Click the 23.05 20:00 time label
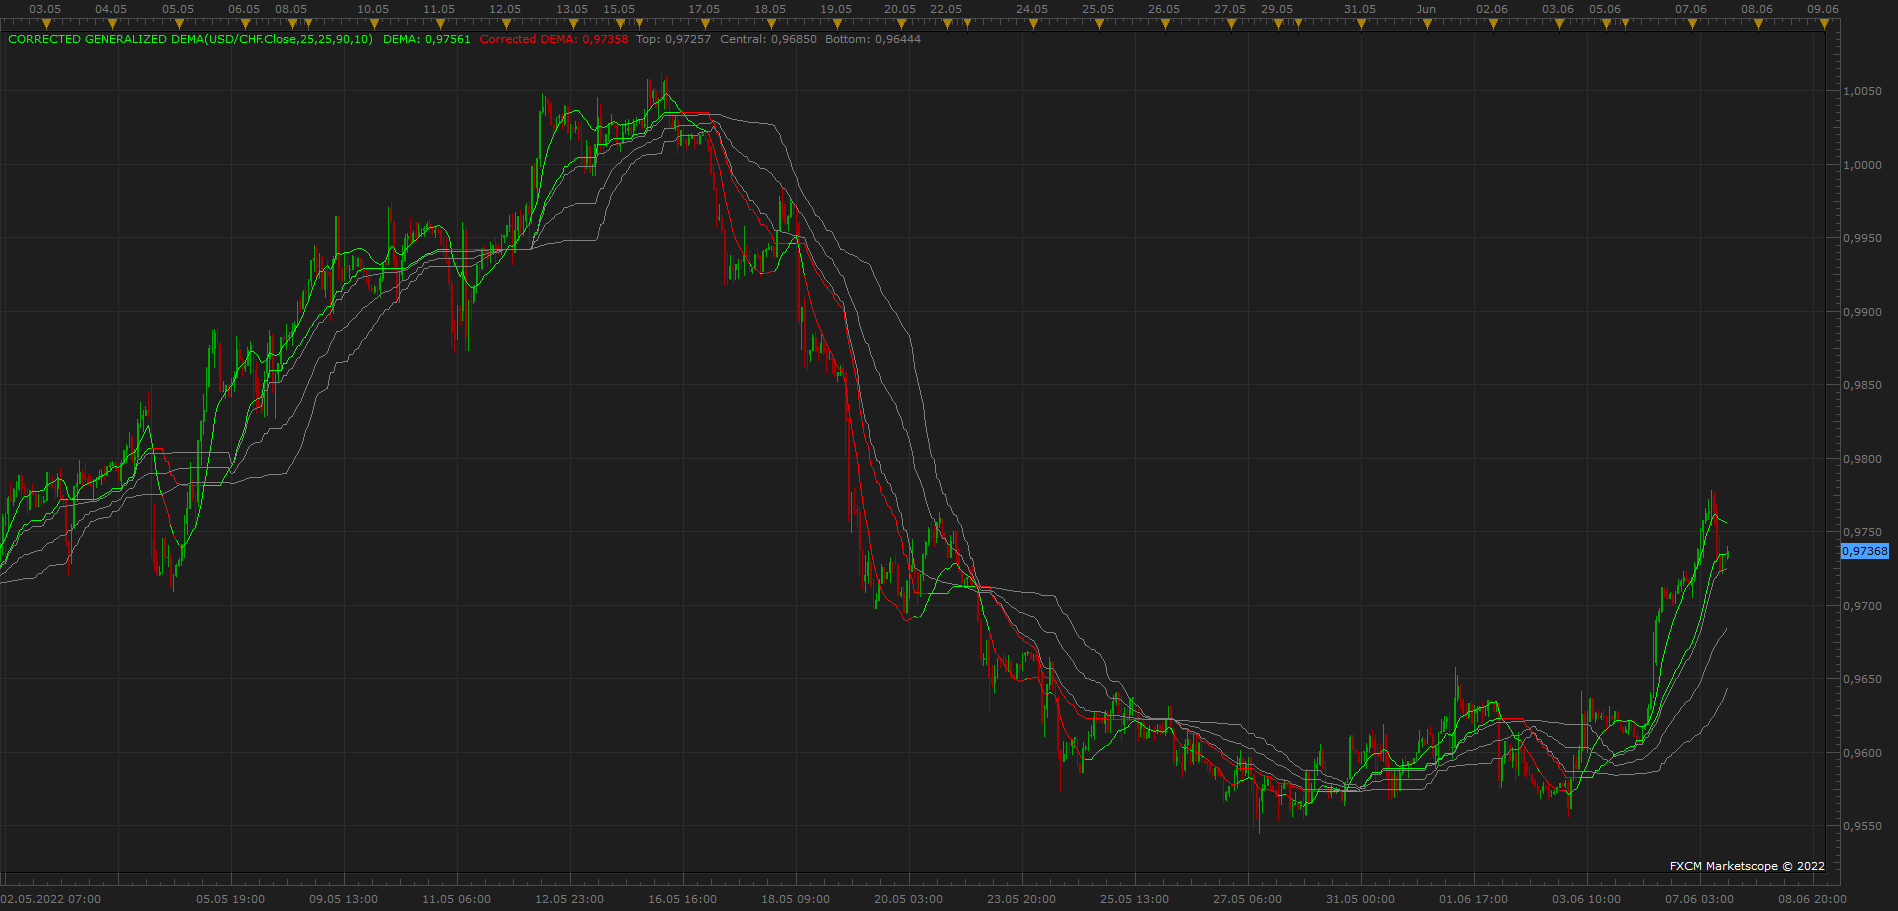Image resolution: width=1898 pixels, height=911 pixels. click(x=1022, y=899)
